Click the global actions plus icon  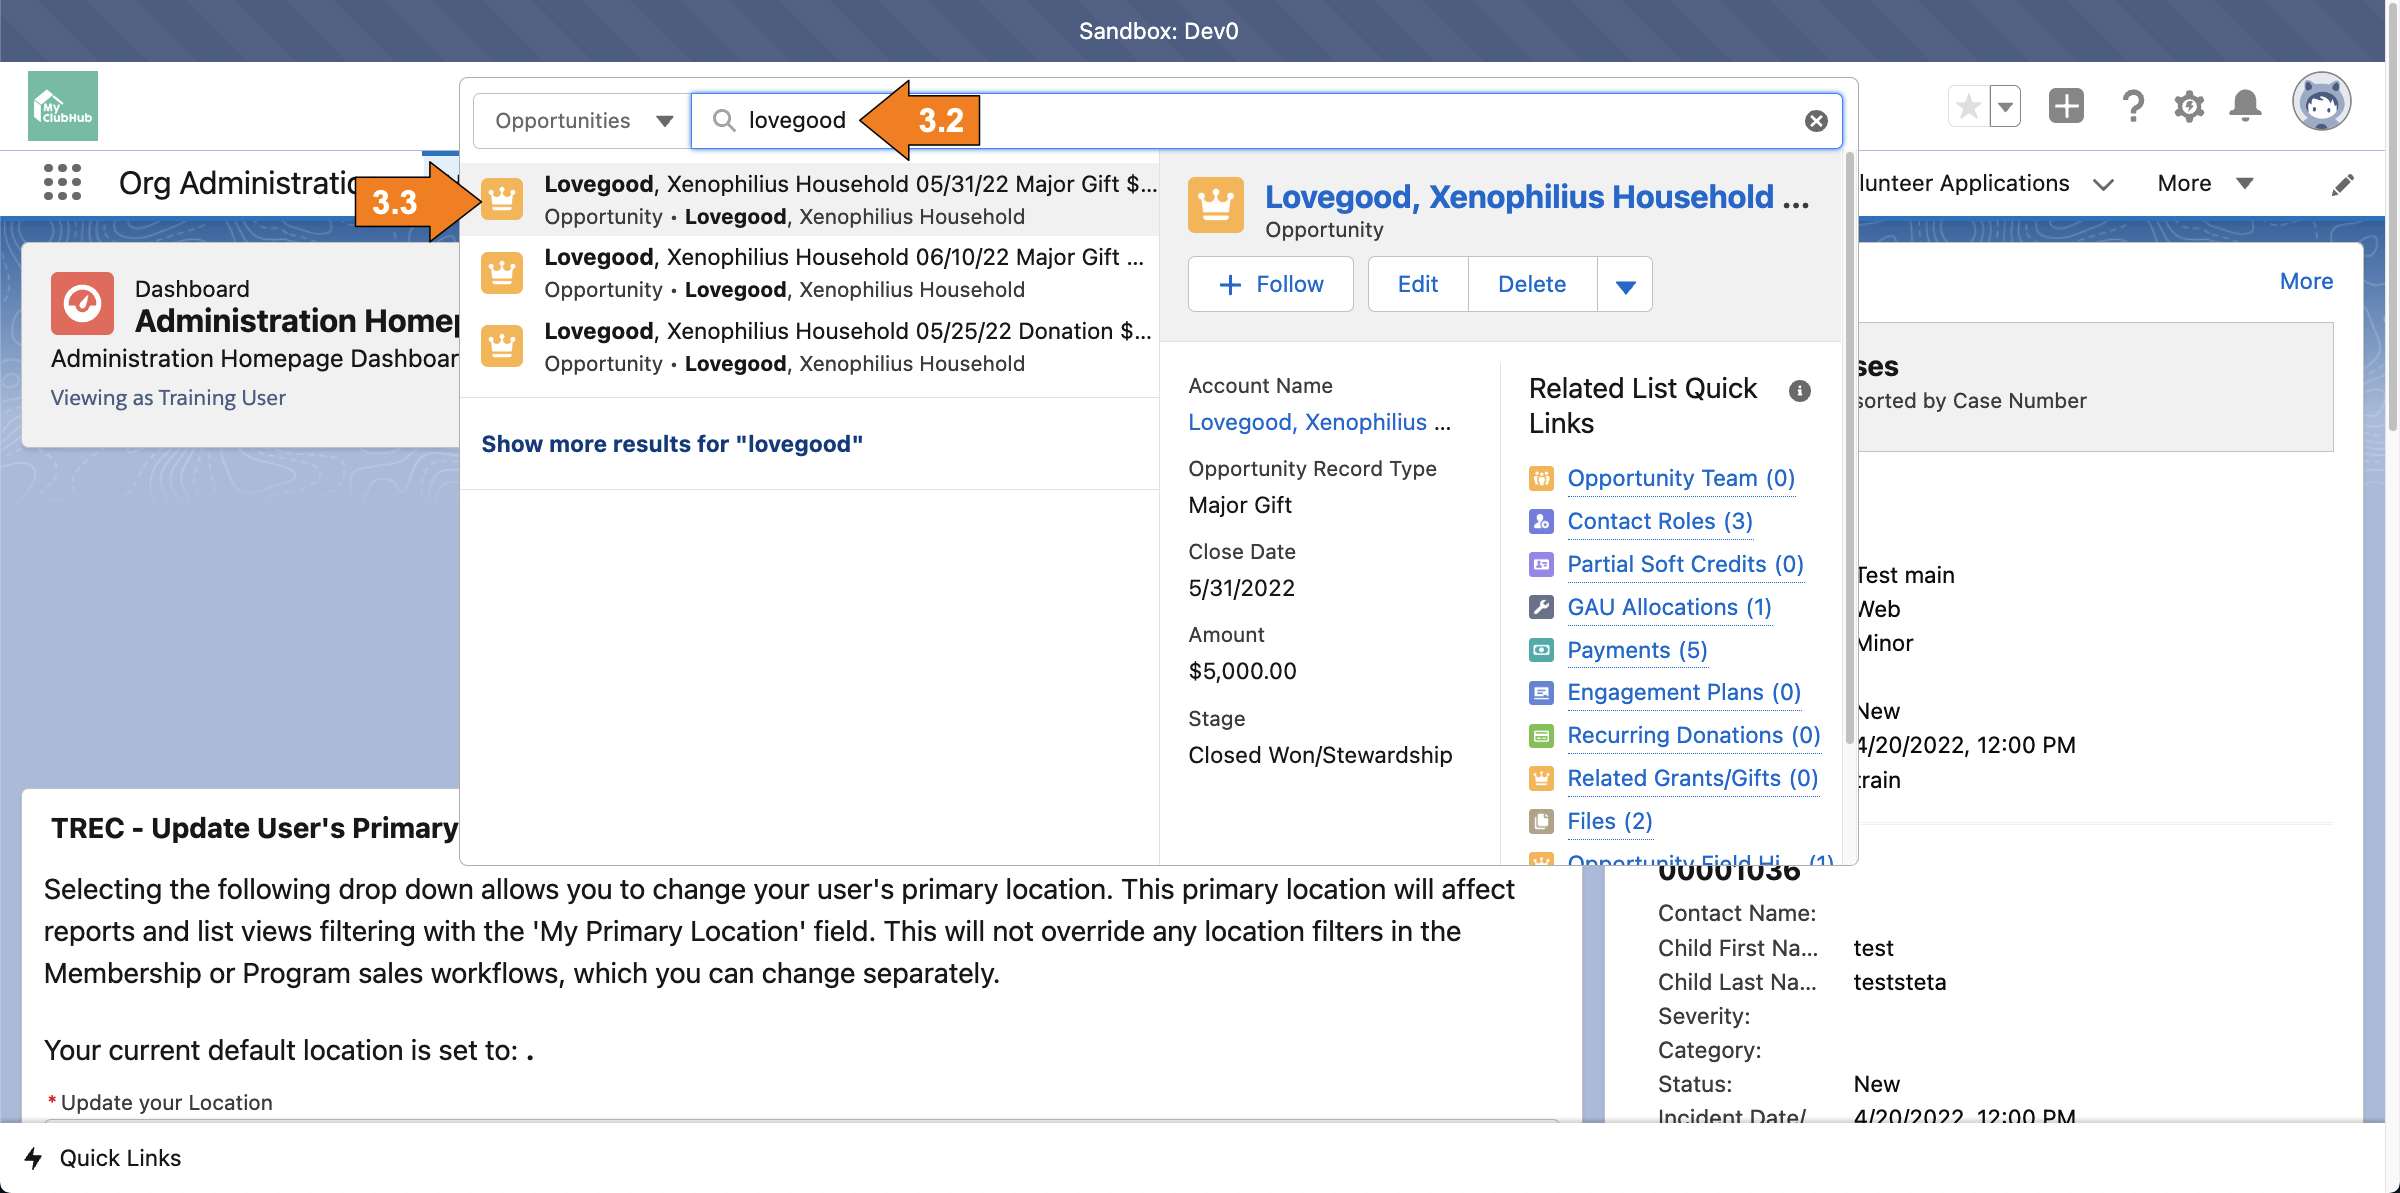click(2066, 105)
